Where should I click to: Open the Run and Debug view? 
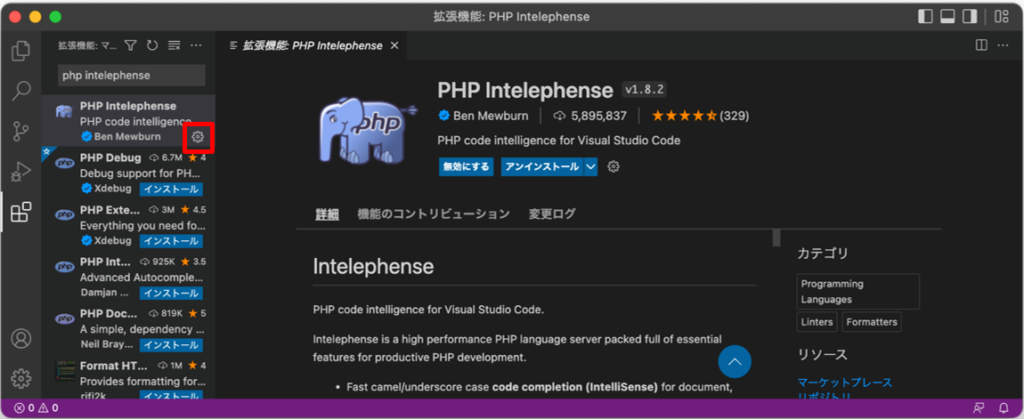pos(22,172)
